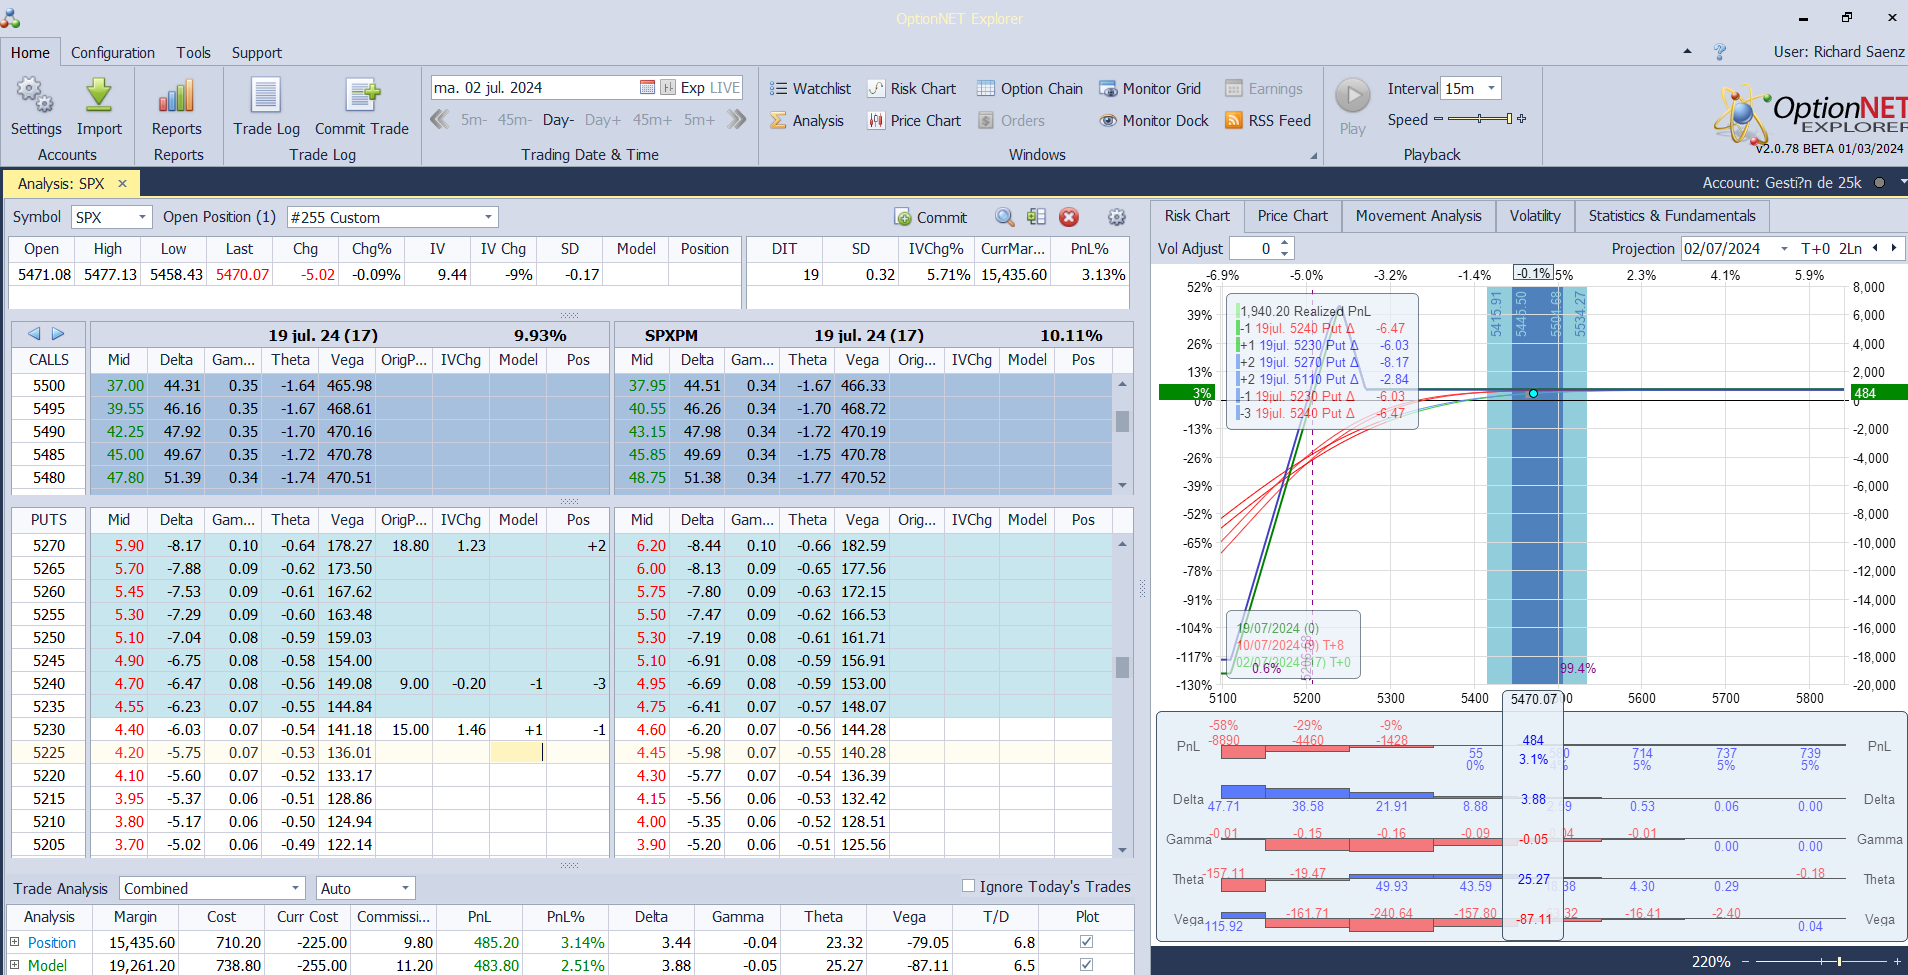This screenshot has height=975, width=1908.
Task: Switch to the Tools ribbon tab
Action: point(194,53)
